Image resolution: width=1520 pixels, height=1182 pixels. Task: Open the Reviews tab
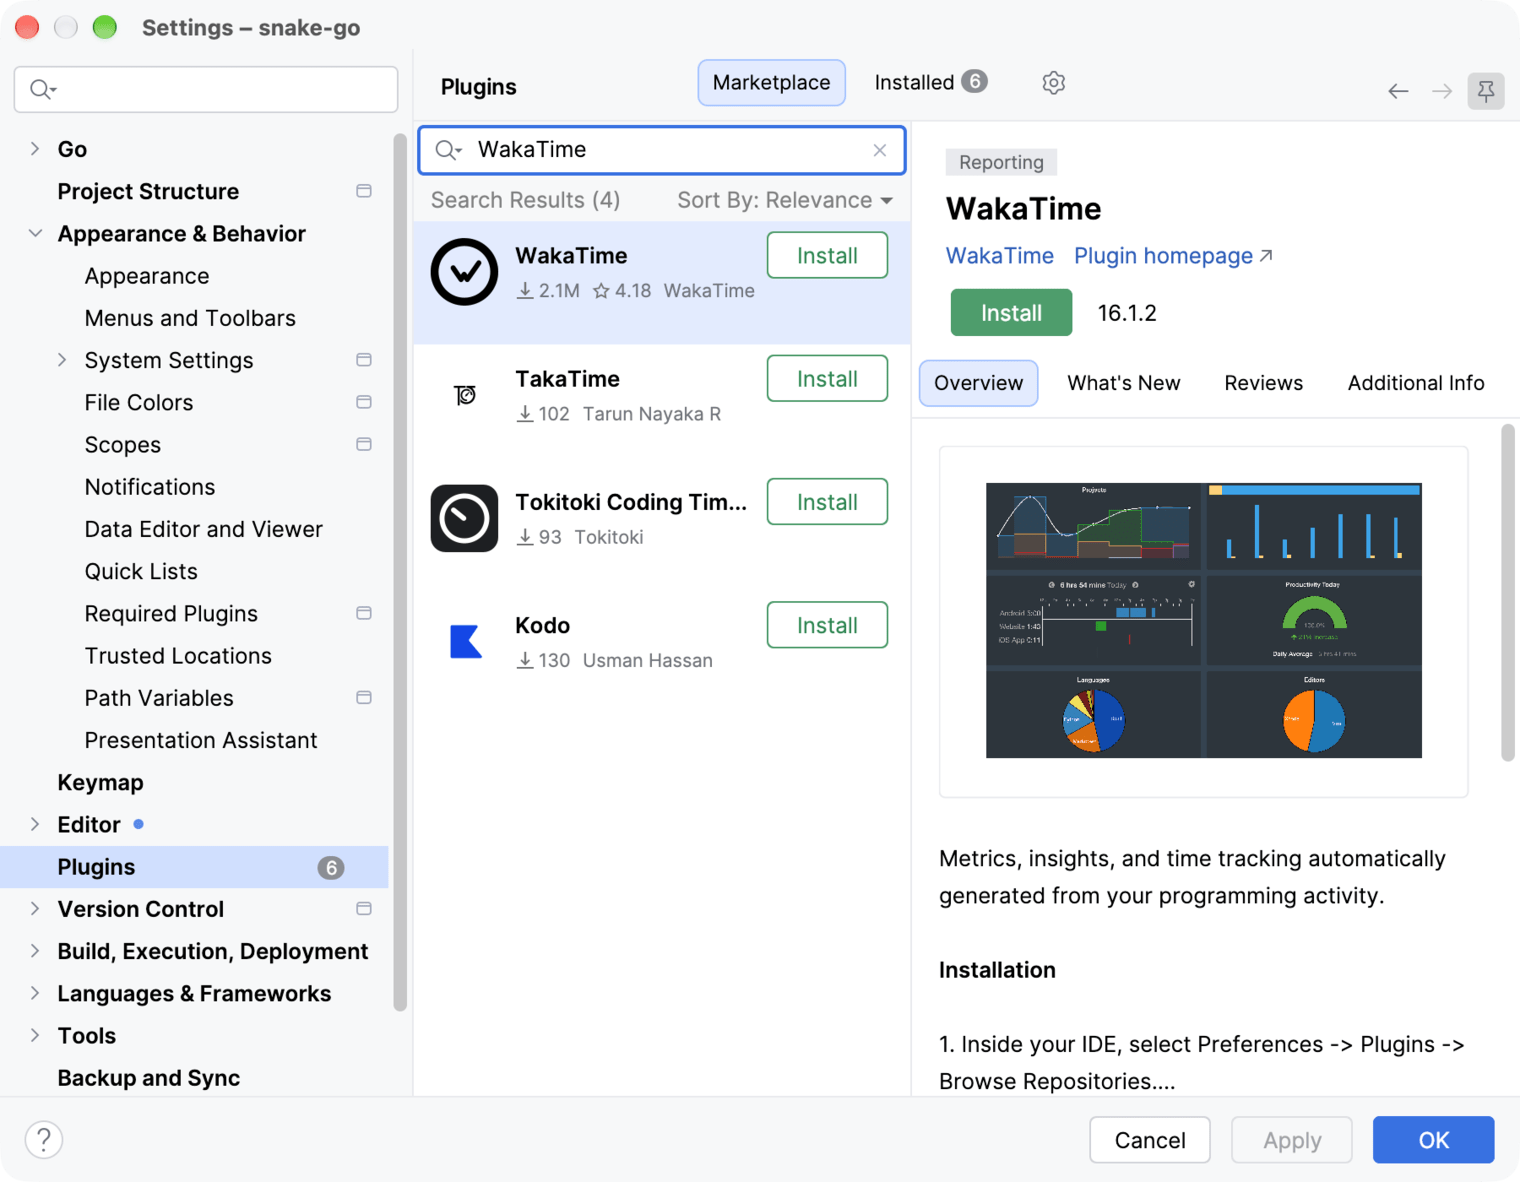pos(1263,383)
